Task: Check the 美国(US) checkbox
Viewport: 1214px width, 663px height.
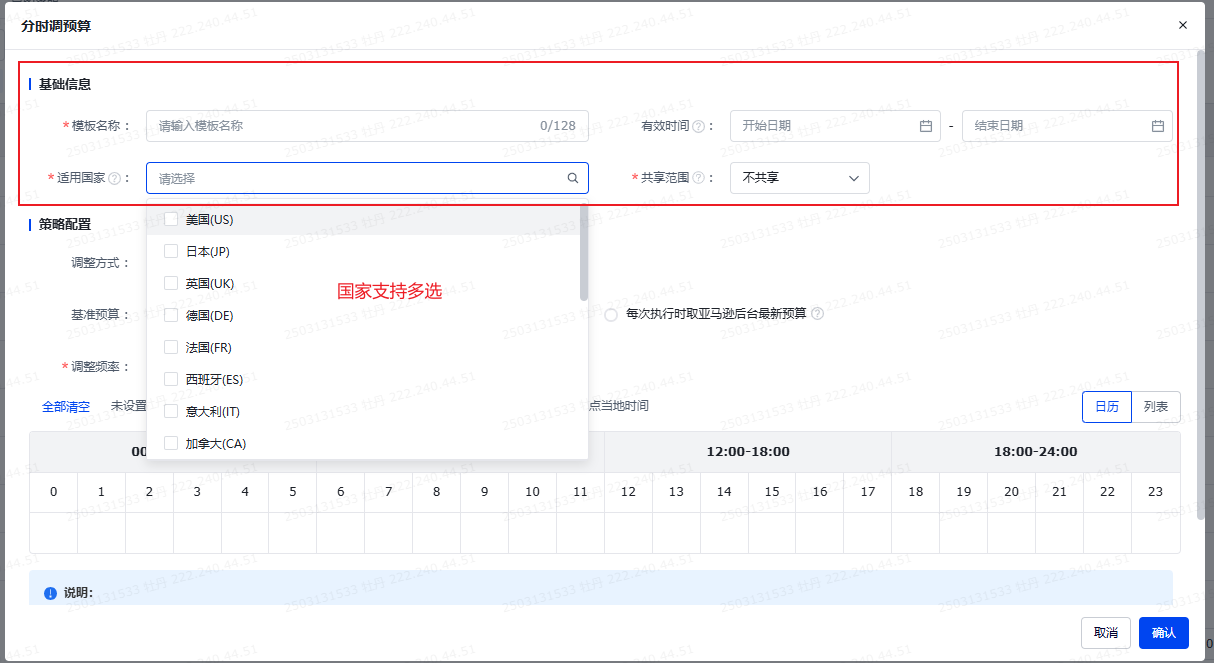Action: pyautogui.click(x=171, y=219)
